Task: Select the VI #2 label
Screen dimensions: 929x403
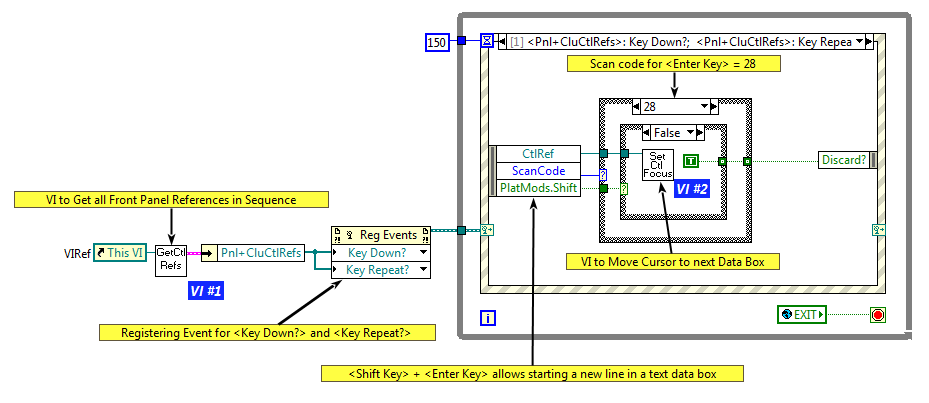Action: (x=692, y=188)
